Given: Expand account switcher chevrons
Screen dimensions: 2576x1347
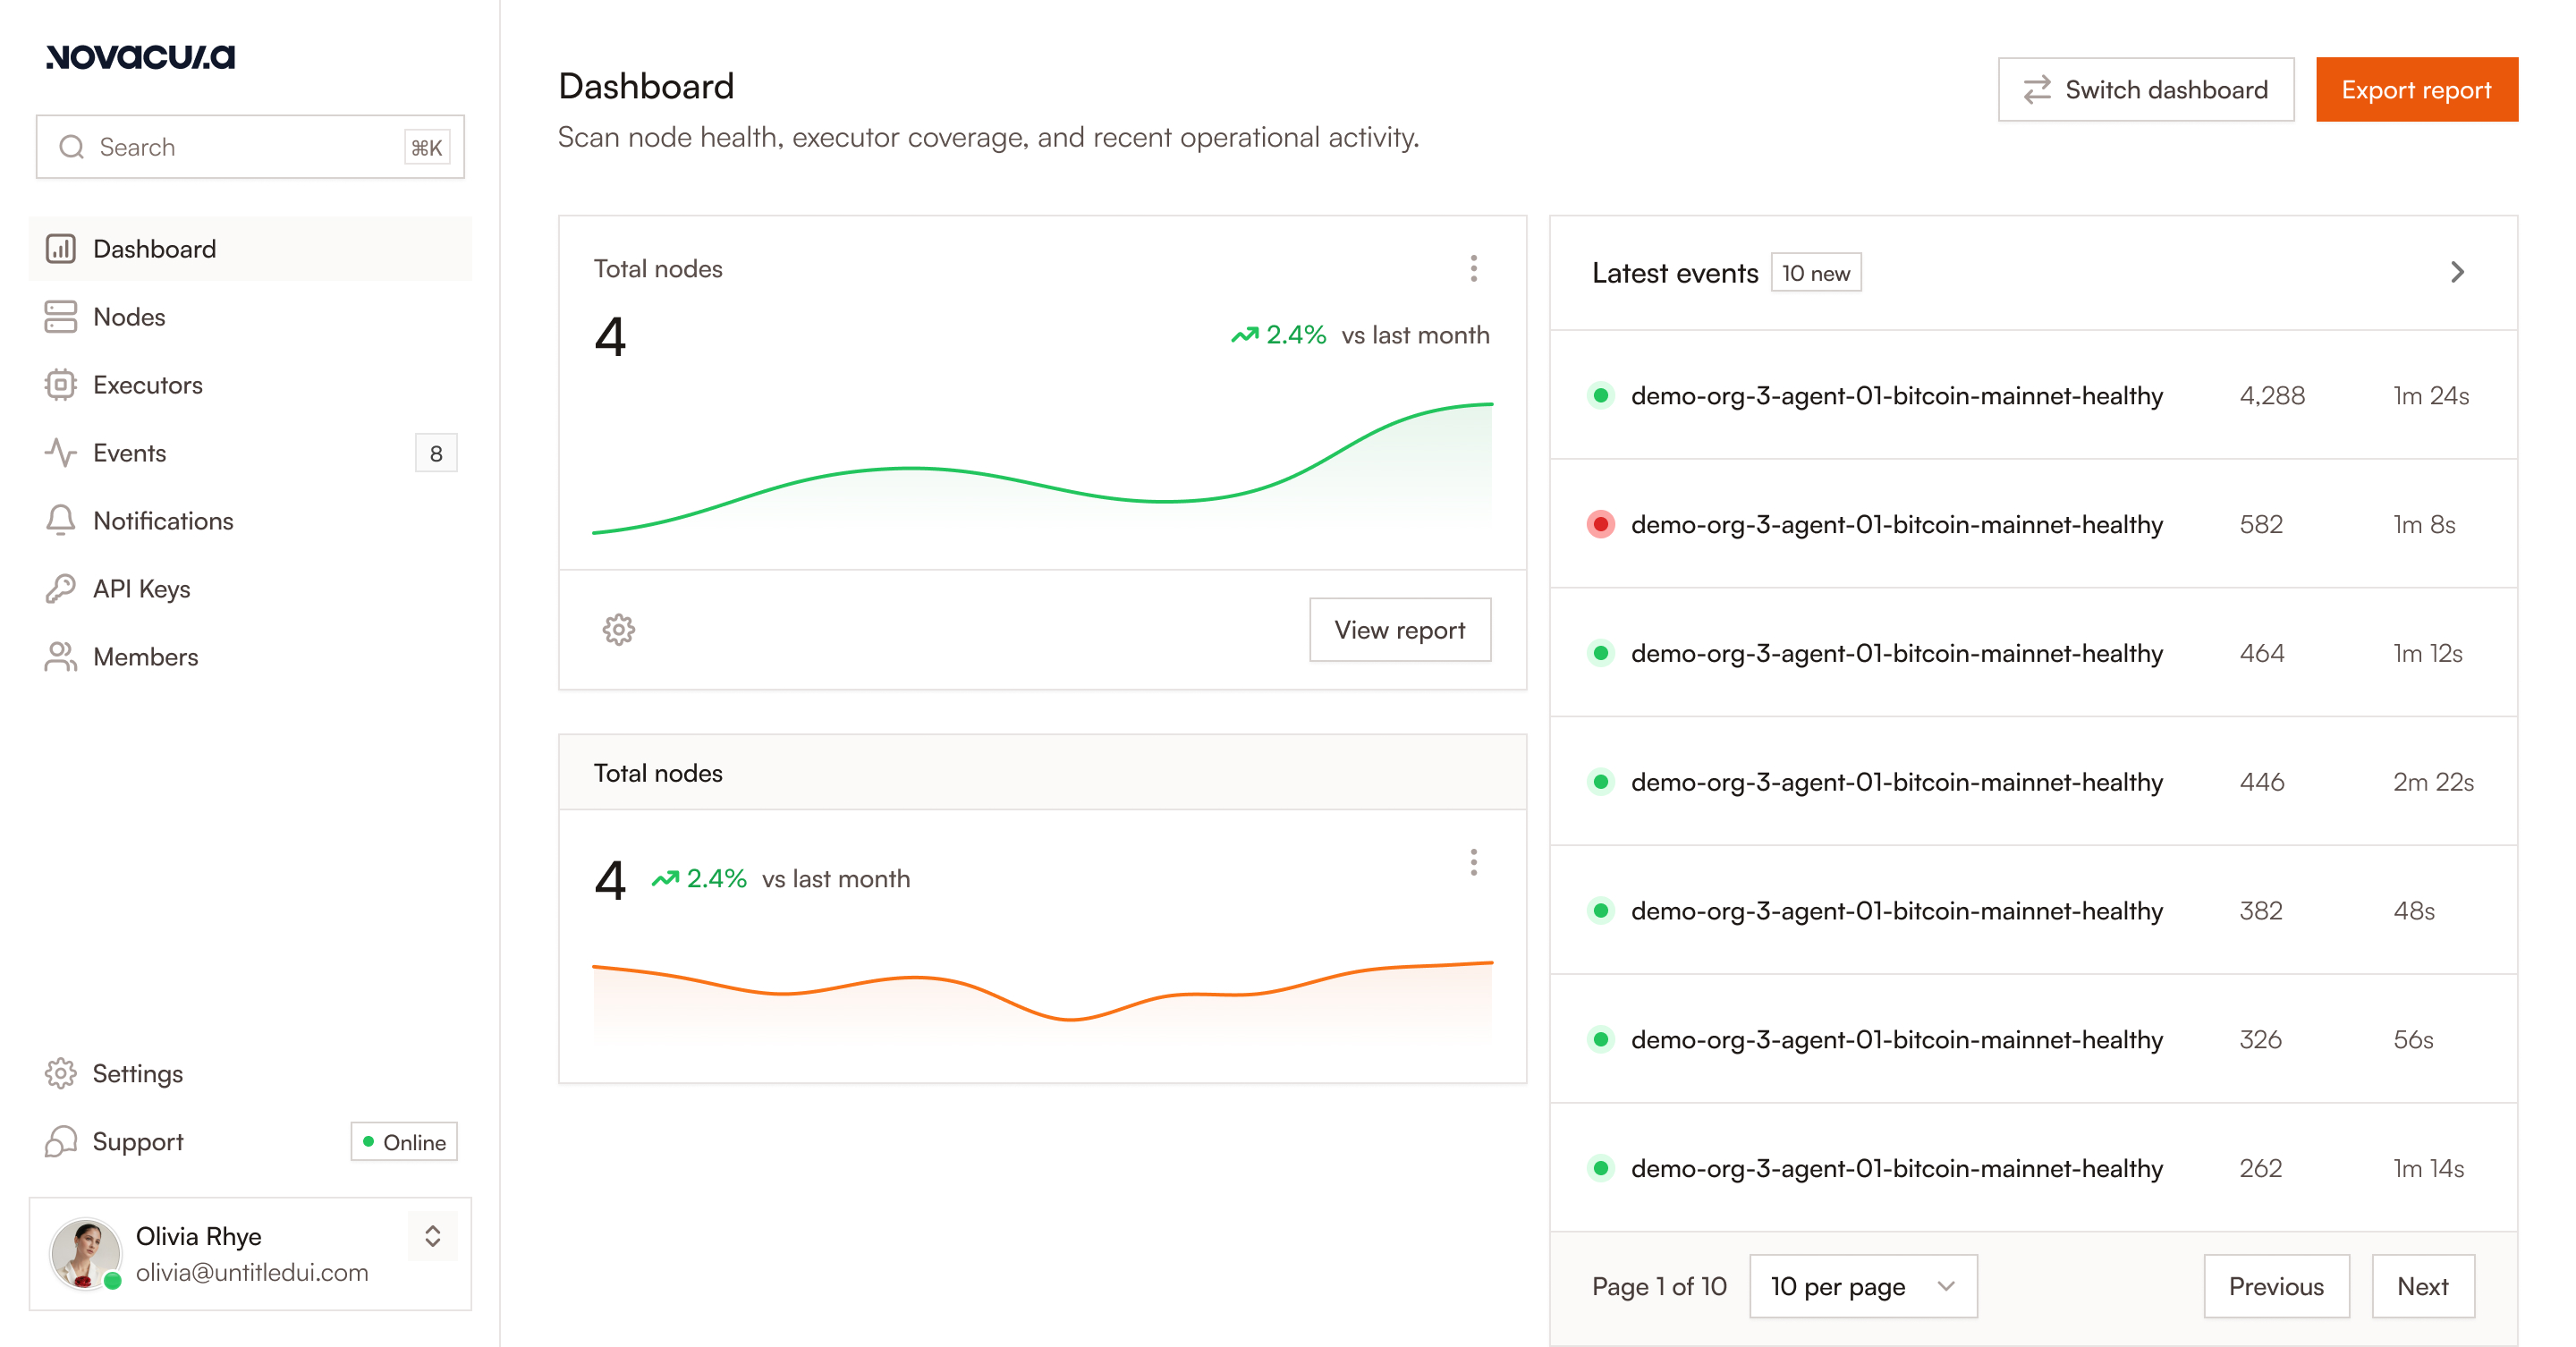Looking at the screenshot, I should click(432, 1236).
